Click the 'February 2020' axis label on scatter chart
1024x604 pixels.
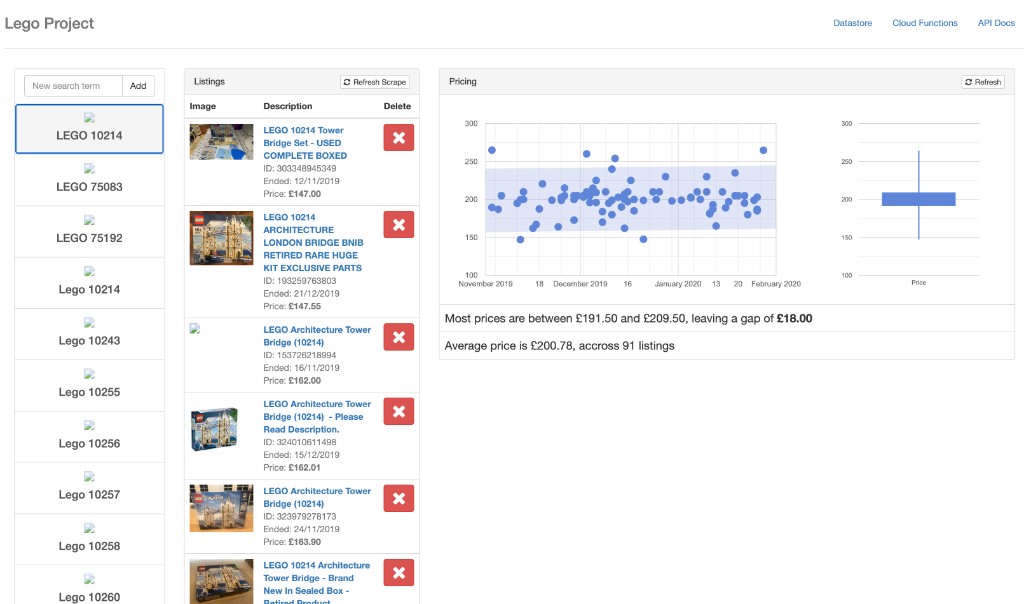tap(776, 284)
